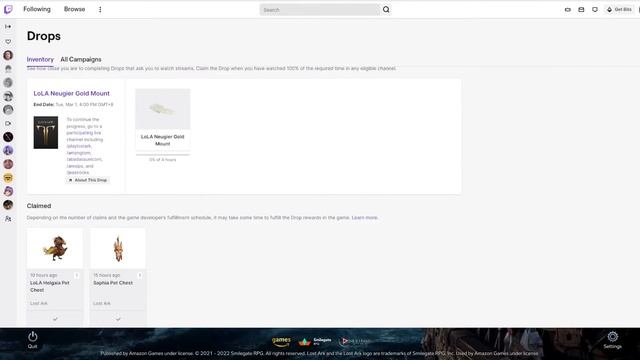The height and width of the screenshot is (360, 640).
Task: Click the checkmark under LoLA Helgaia Pet Chest
Action: (55, 319)
